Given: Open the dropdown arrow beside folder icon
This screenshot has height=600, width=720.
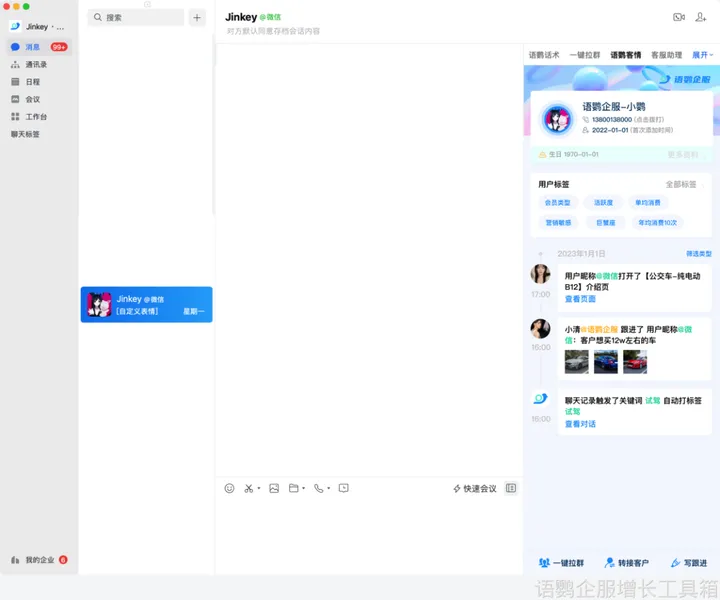Looking at the screenshot, I should [303, 489].
